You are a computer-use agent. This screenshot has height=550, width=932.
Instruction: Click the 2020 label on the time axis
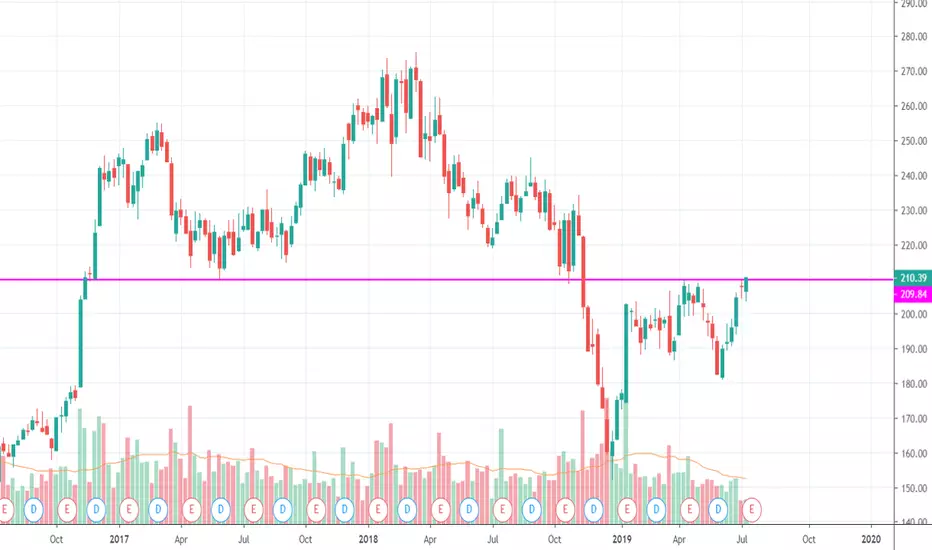(871, 539)
